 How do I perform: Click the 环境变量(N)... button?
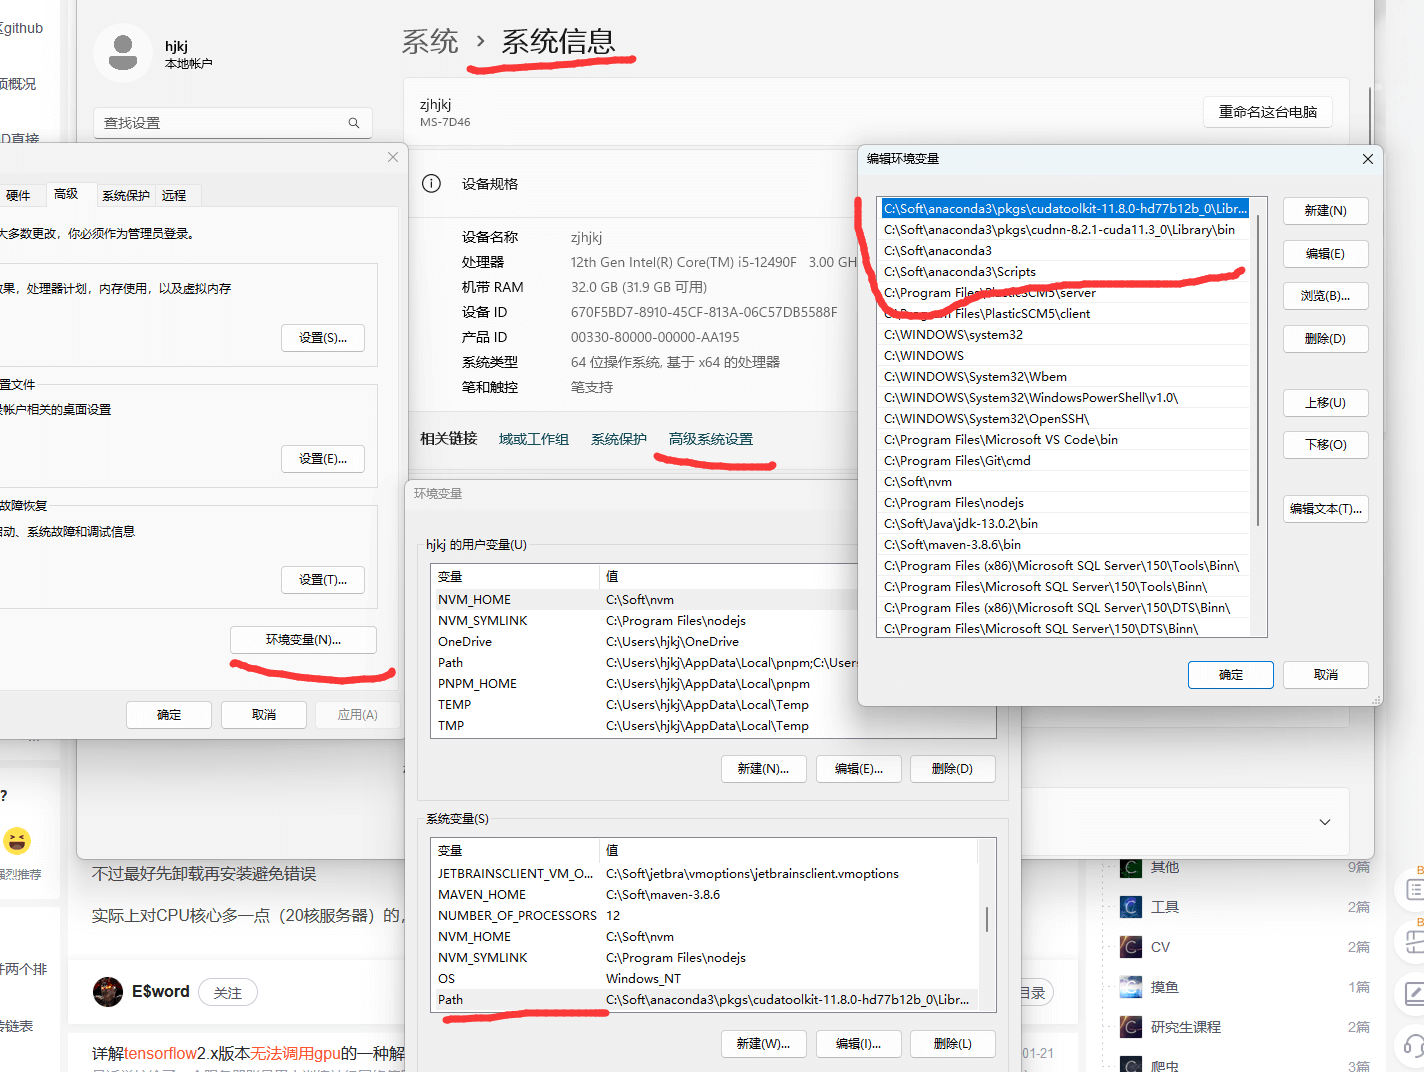click(x=303, y=640)
